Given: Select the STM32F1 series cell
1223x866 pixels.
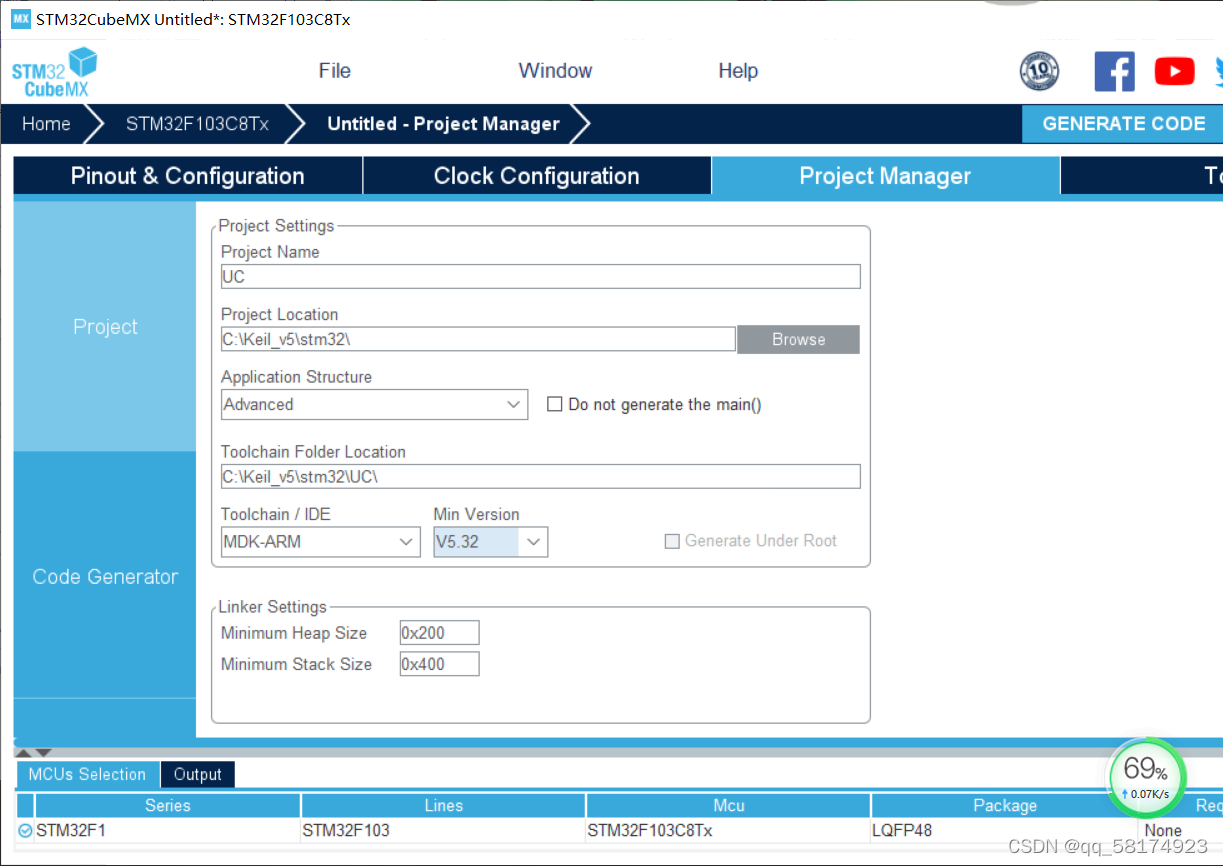Looking at the screenshot, I should click(x=167, y=830).
